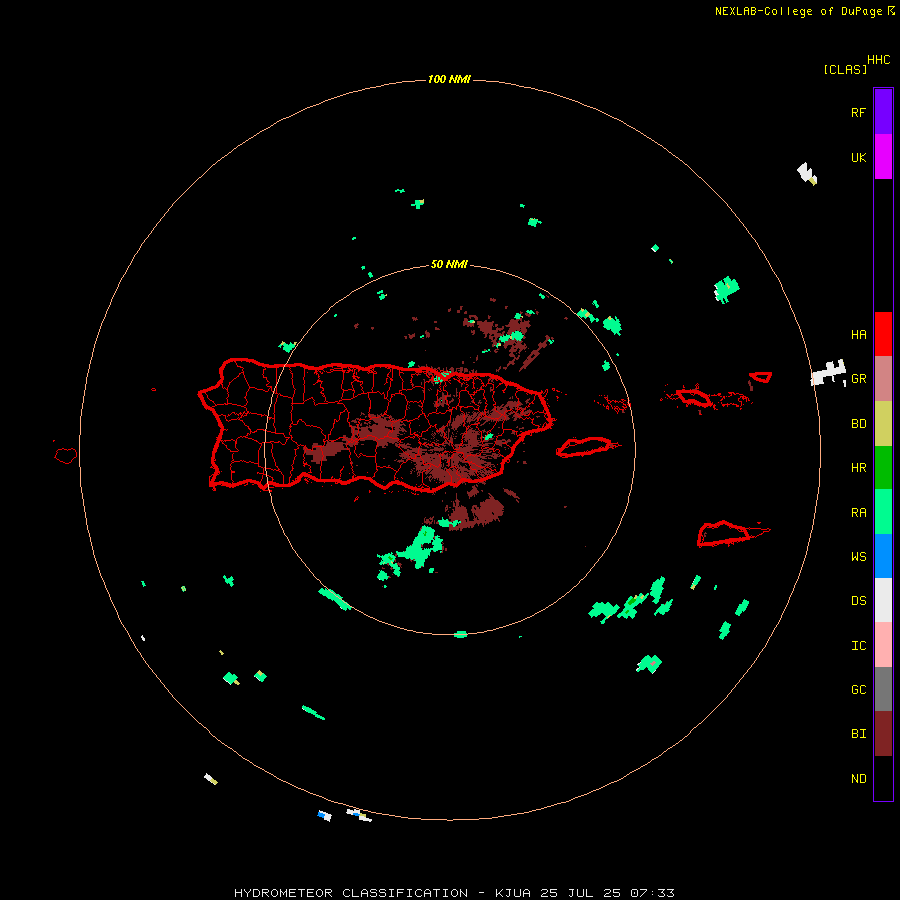The height and width of the screenshot is (900, 900).
Task: Click the BD yellow legend swatch
Action: tap(883, 424)
